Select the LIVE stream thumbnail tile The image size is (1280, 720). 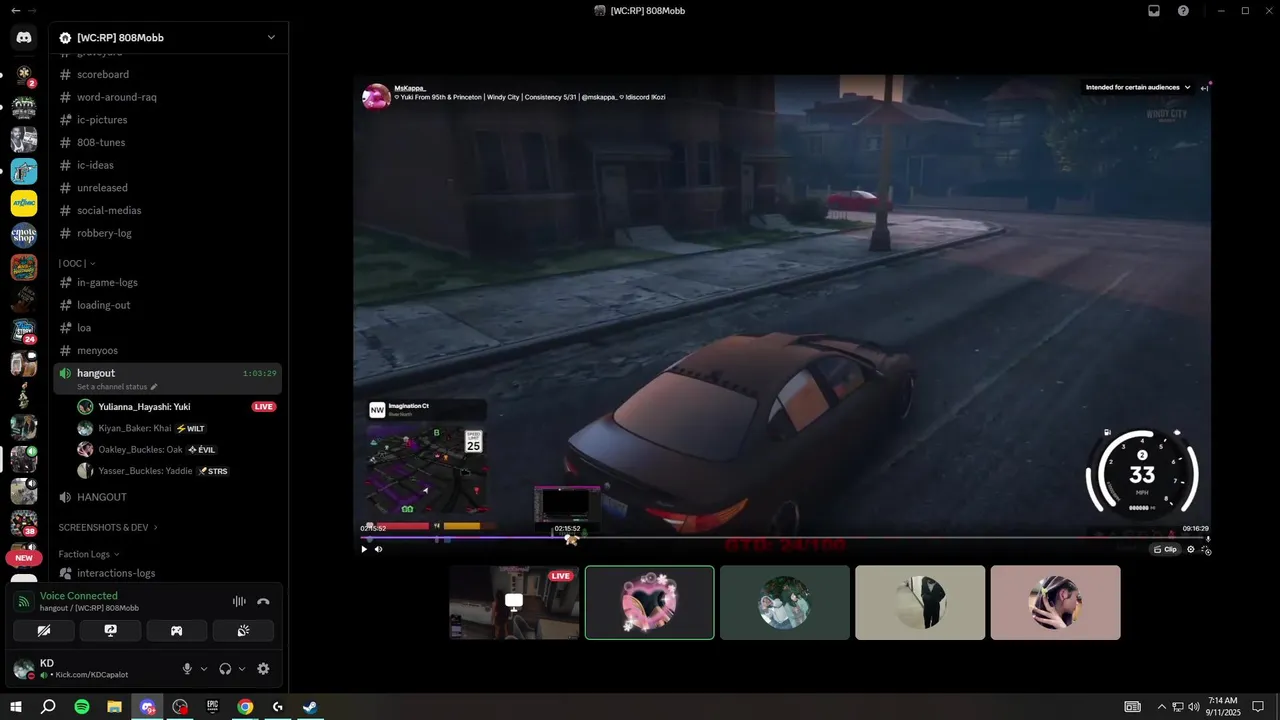[514, 603]
